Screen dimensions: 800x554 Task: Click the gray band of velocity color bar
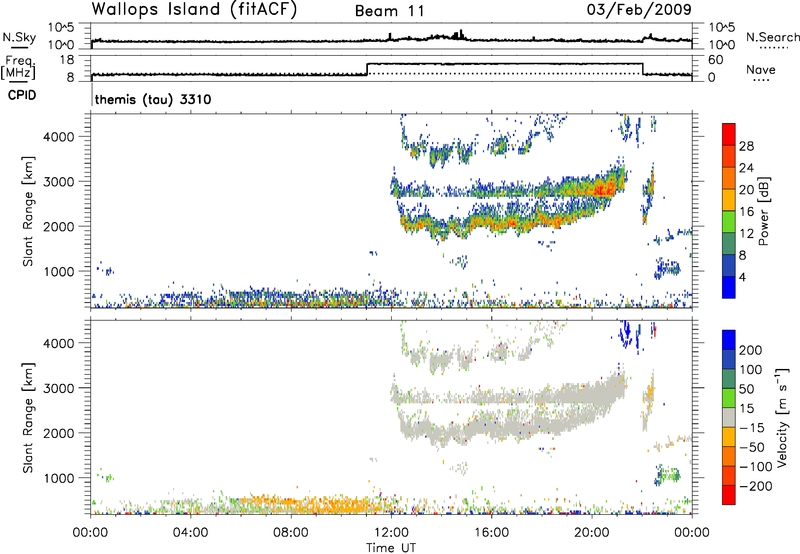tap(729, 417)
